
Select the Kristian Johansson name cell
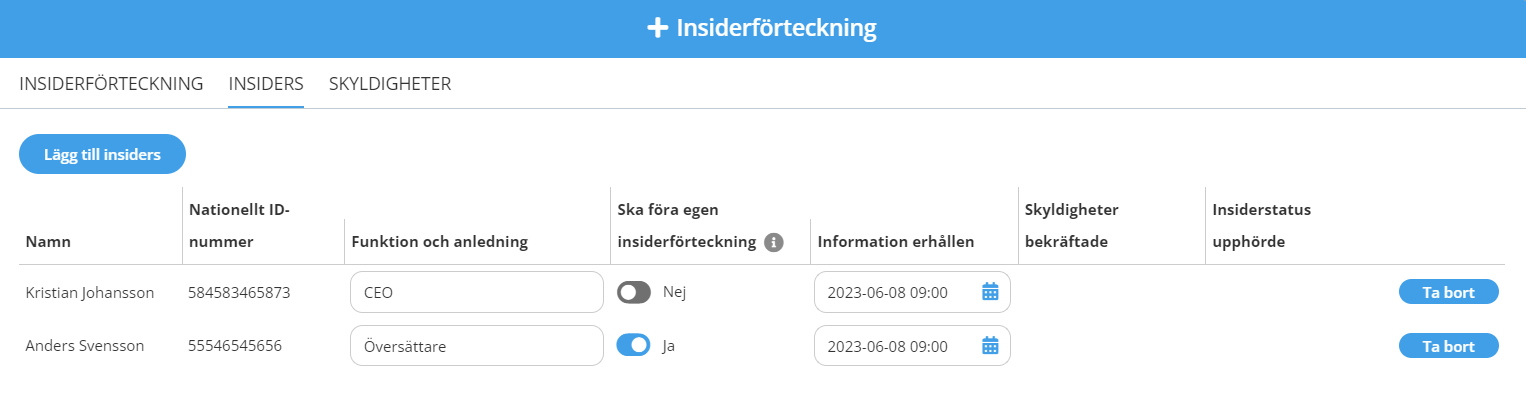pyautogui.click(x=90, y=292)
